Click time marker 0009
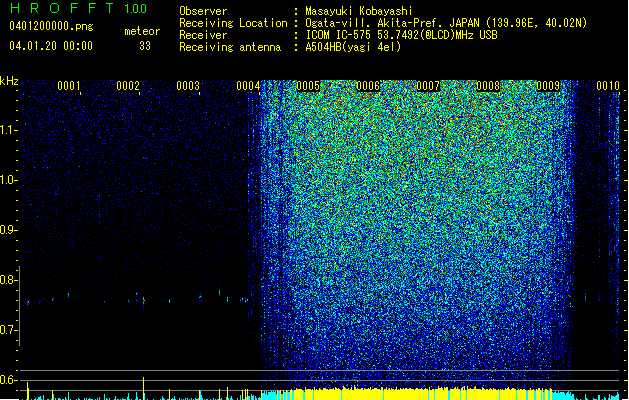The image size is (629, 400). (x=548, y=86)
